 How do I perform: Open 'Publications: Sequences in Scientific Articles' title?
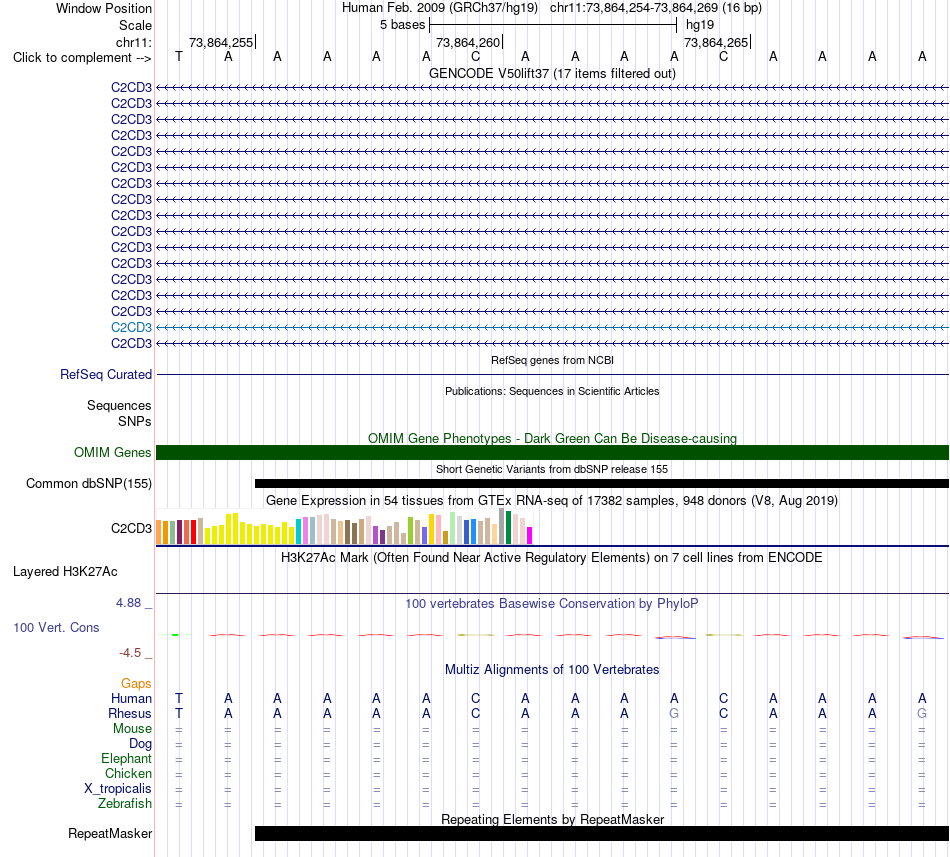point(552,391)
